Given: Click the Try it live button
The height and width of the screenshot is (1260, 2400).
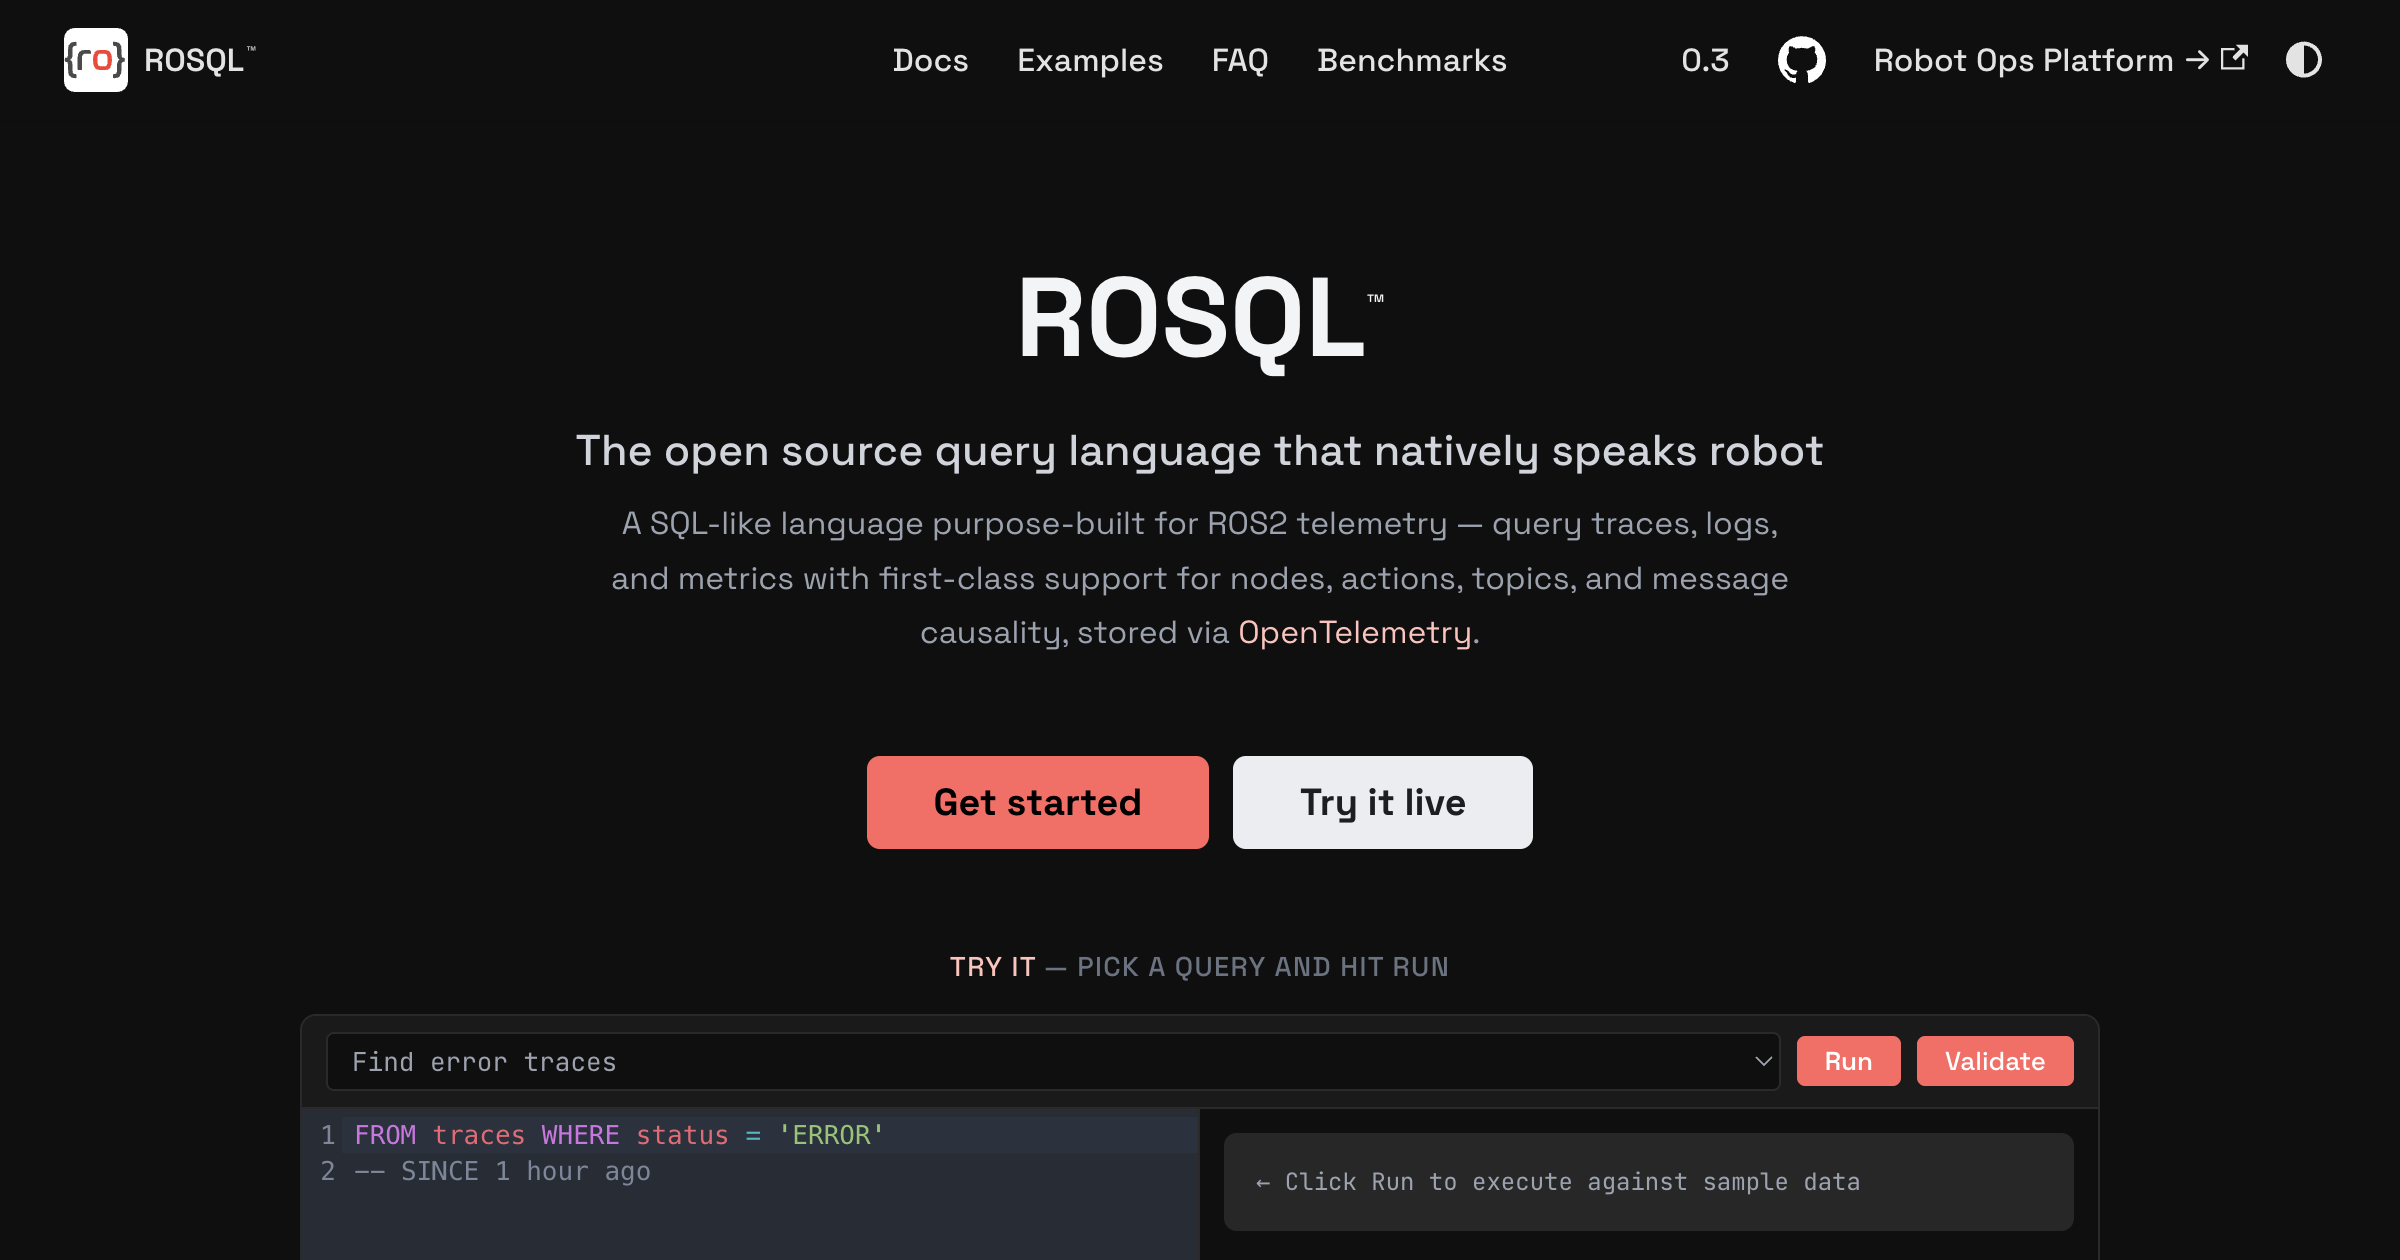Looking at the screenshot, I should click(1383, 802).
